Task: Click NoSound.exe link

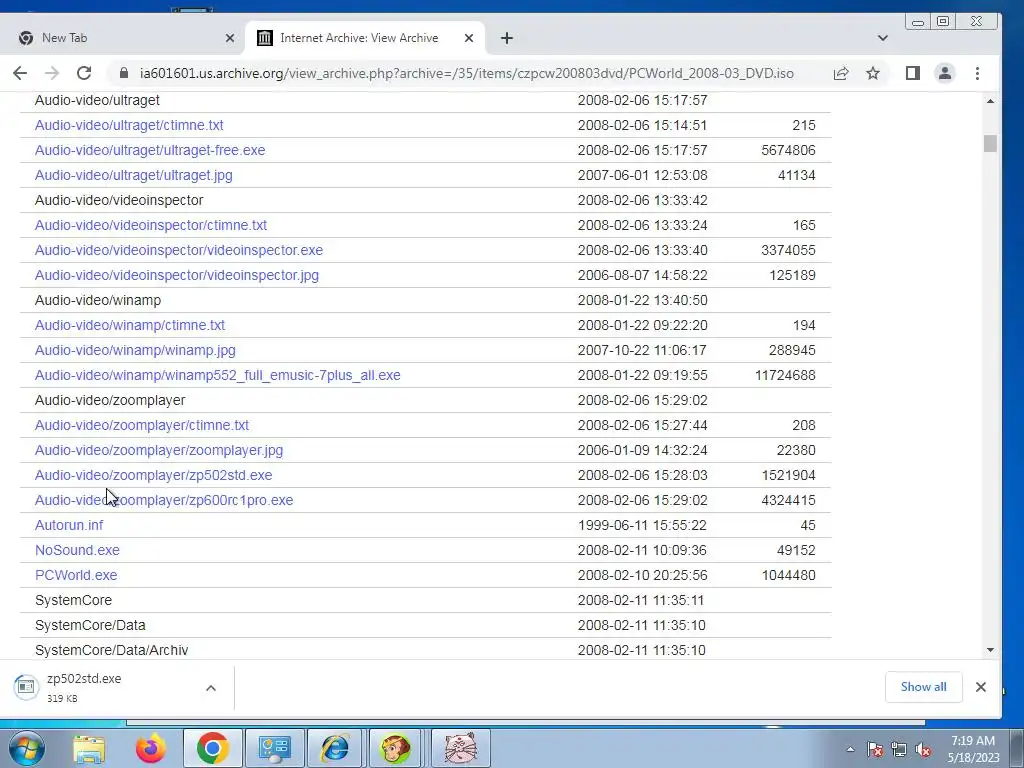Action: (x=77, y=550)
